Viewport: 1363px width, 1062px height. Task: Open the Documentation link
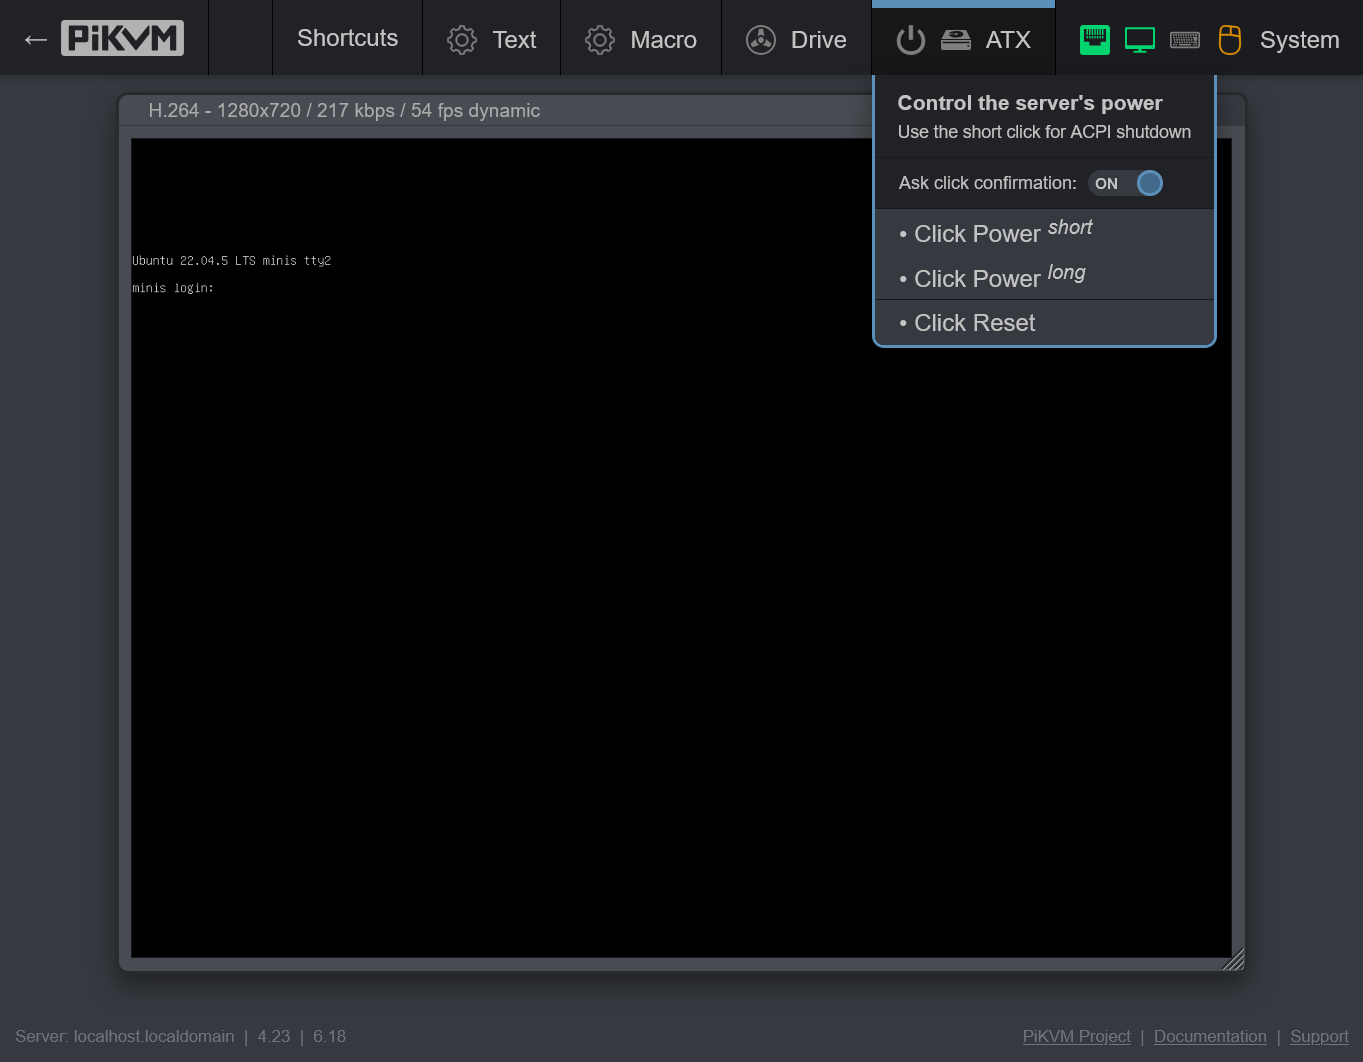pos(1210,1036)
